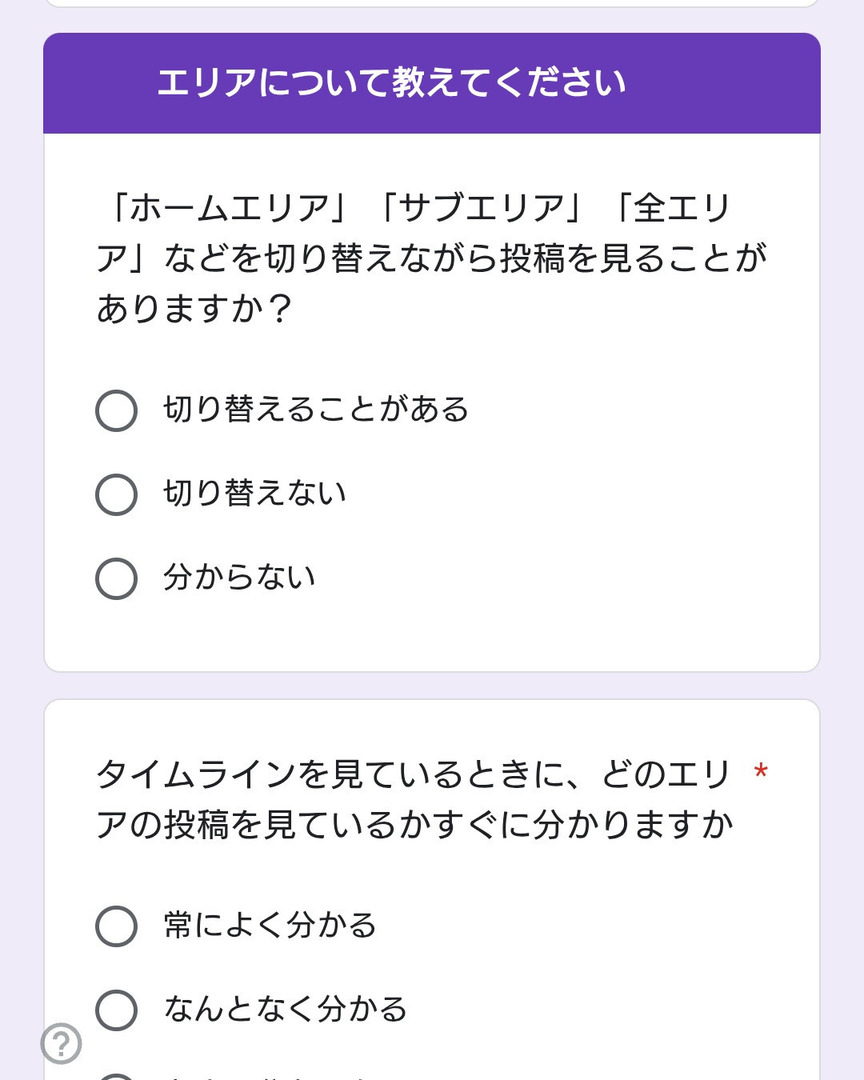Click the 「サブエリア」 text in the question
This screenshot has width=864, height=1080.
click(x=478, y=208)
